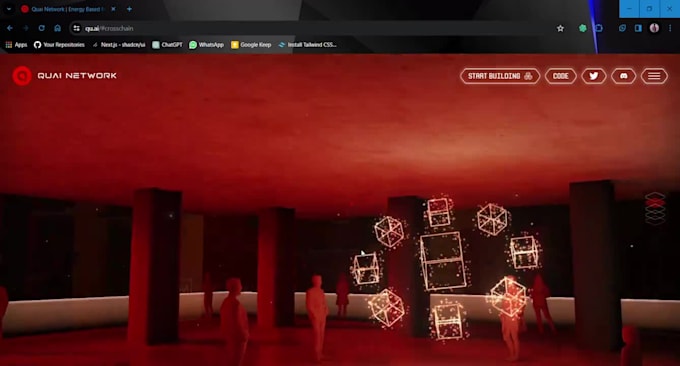This screenshot has width=680, height=366.
Task: Close the Quai Network tab
Action: point(113,9)
